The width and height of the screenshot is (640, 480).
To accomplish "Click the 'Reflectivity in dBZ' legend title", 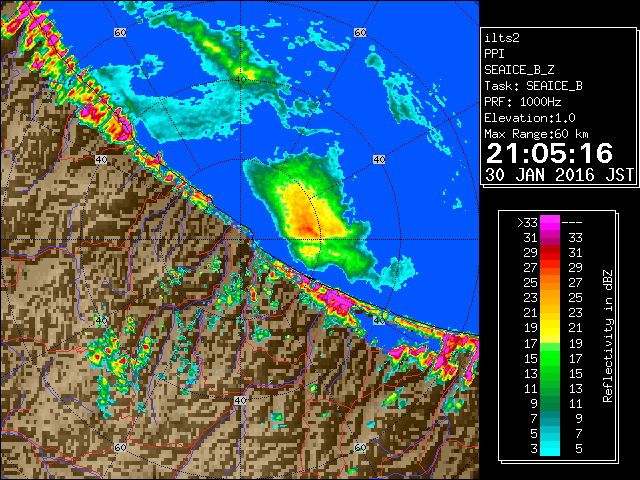I will pyautogui.click(x=608, y=336).
